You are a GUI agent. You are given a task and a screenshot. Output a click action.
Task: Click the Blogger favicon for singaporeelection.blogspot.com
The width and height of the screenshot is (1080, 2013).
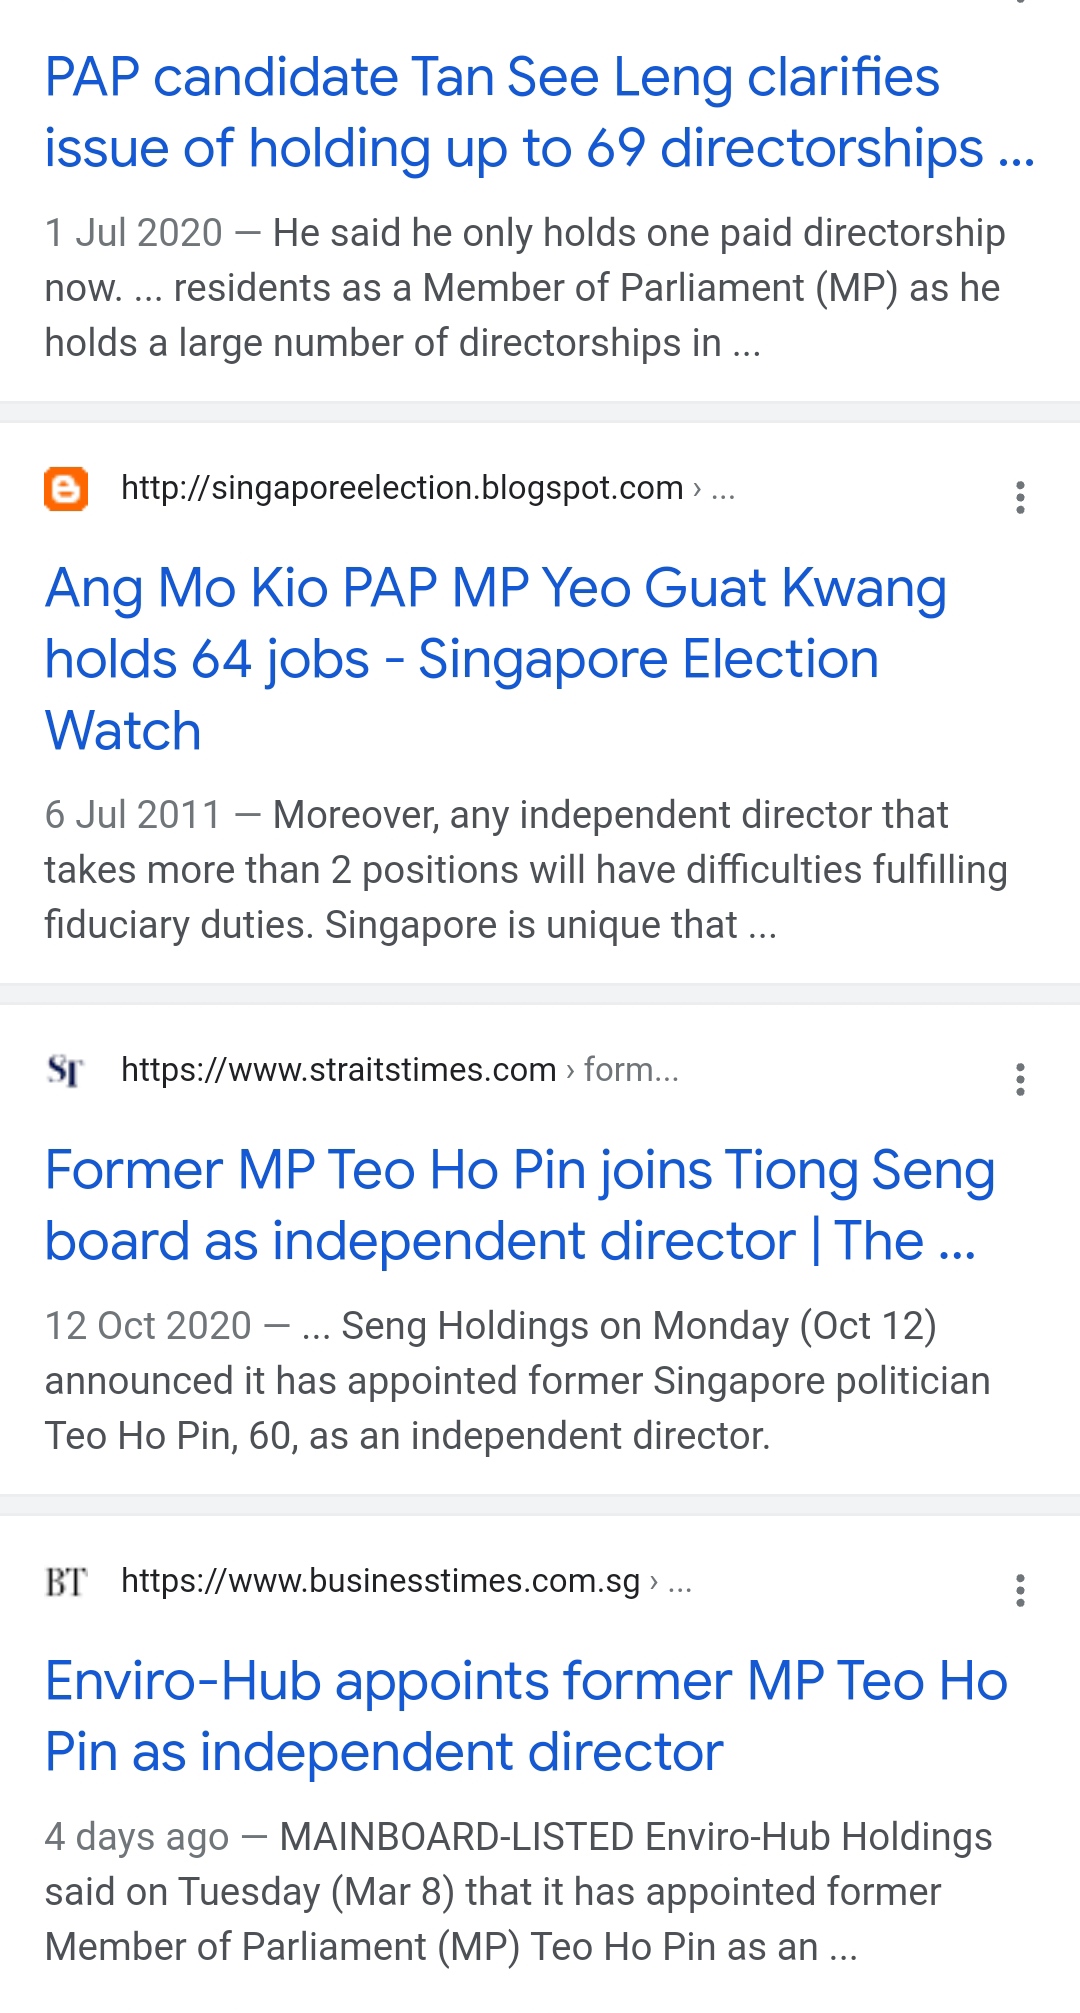coord(66,489)
